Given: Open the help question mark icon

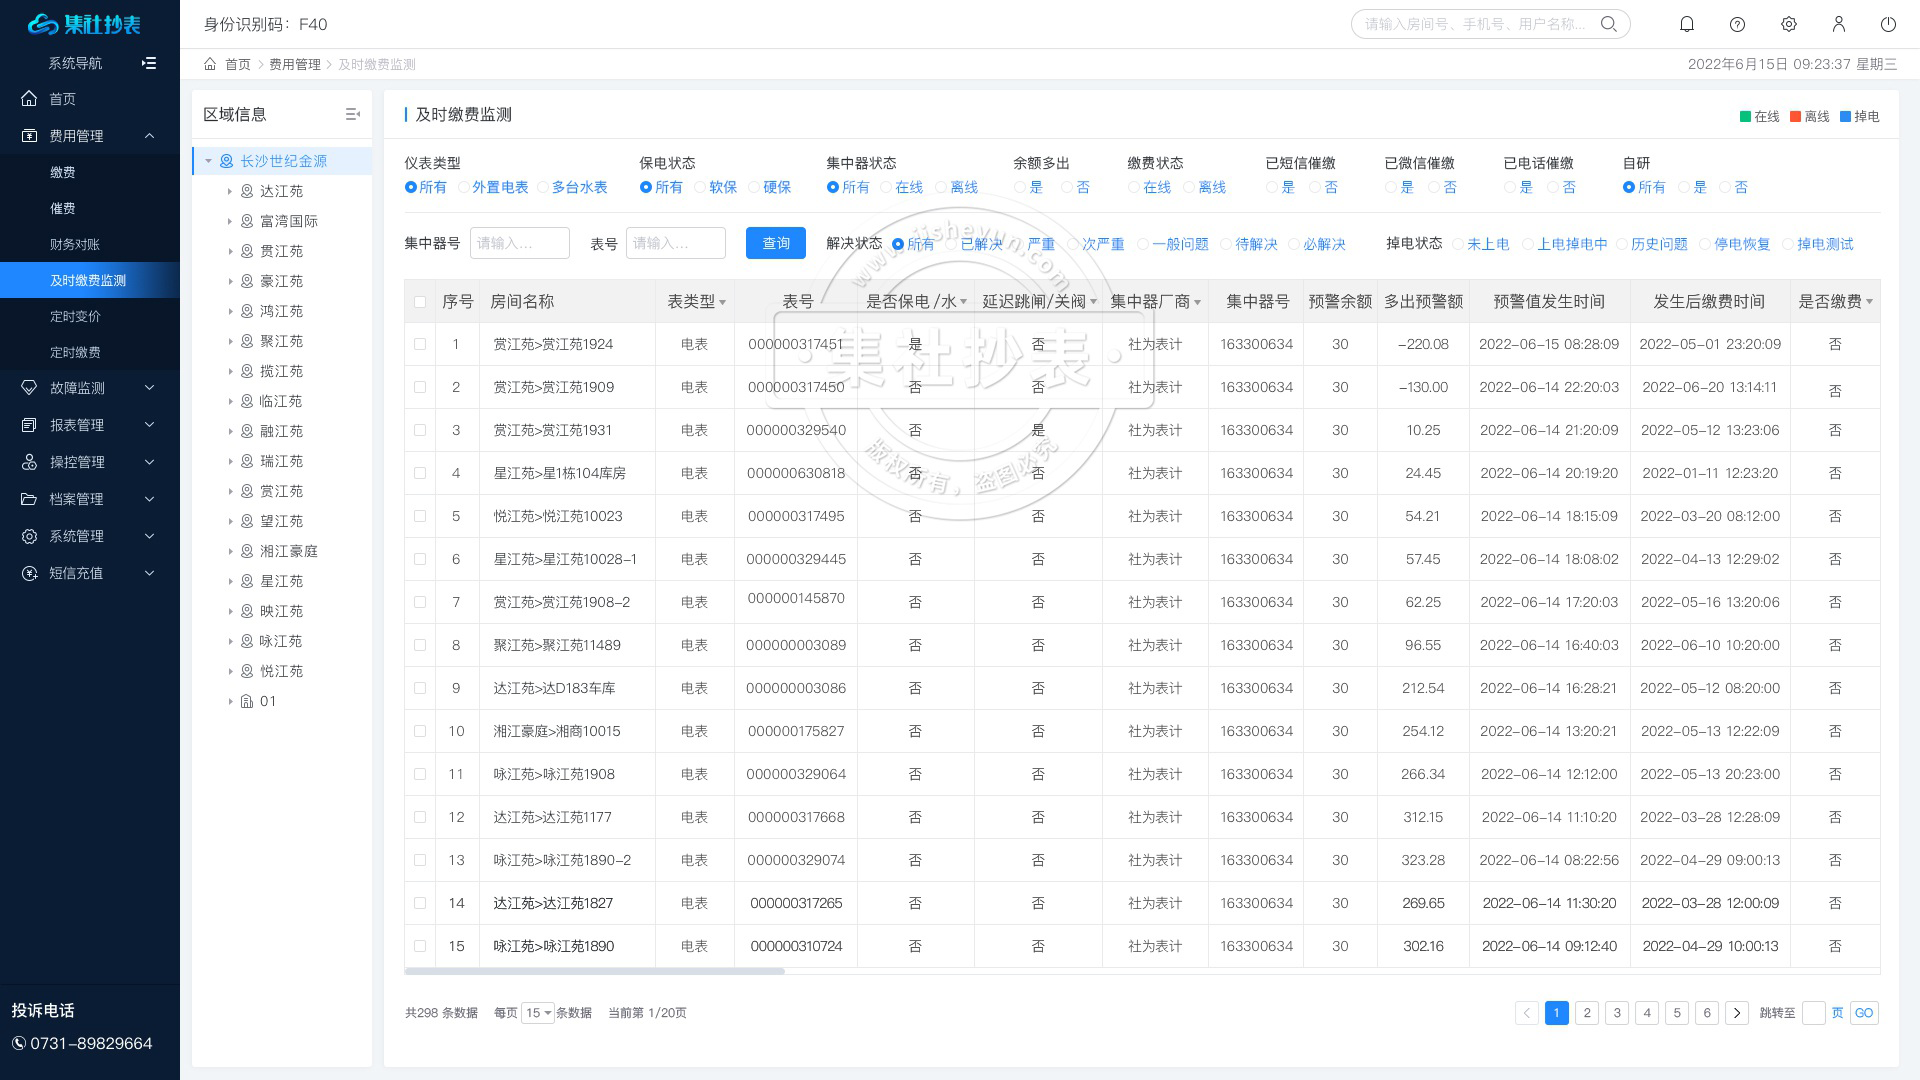Looking at the screenshot, I should pos(1738,24).
